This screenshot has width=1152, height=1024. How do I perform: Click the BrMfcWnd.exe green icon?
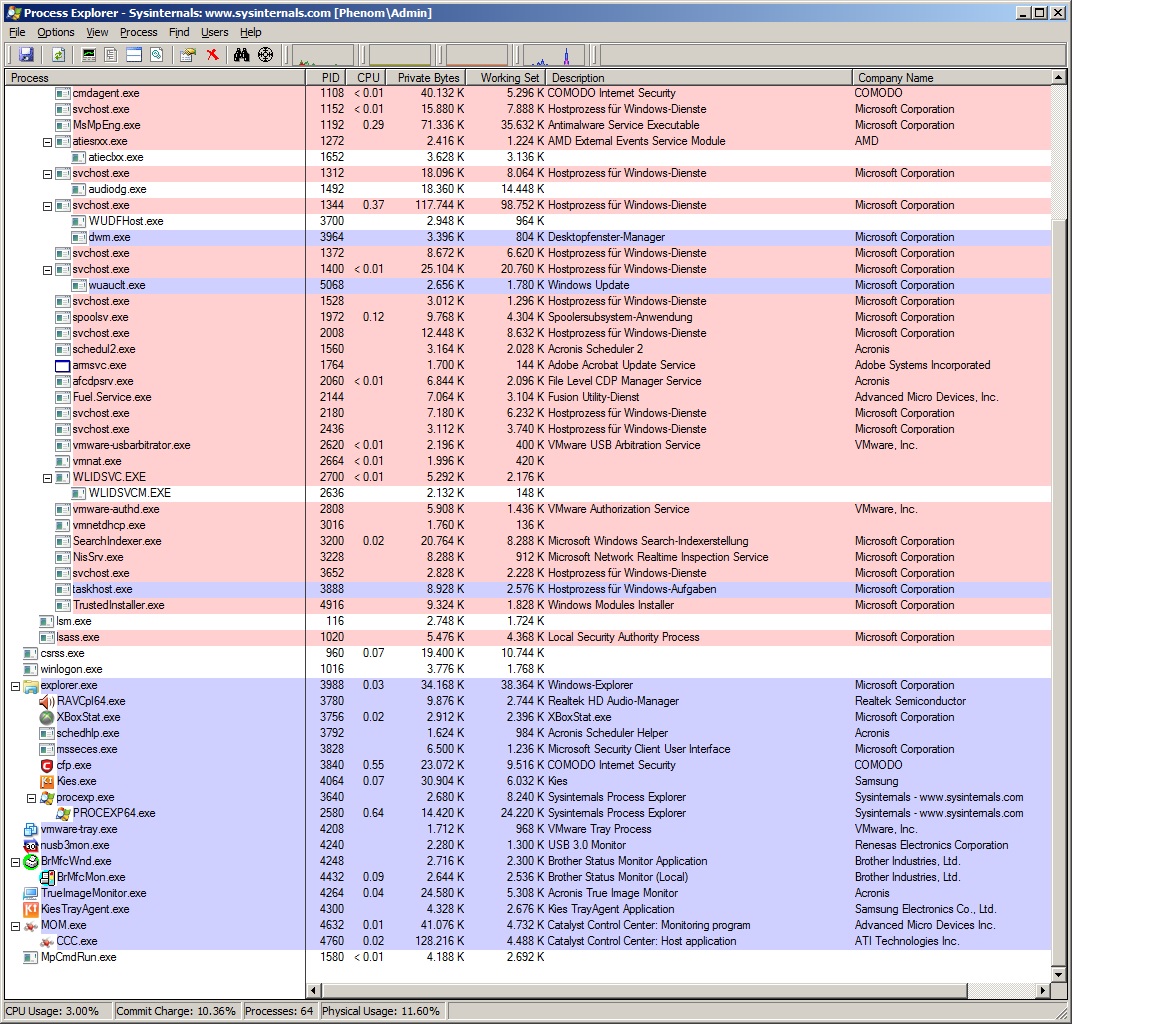click(x=30, y=862)
